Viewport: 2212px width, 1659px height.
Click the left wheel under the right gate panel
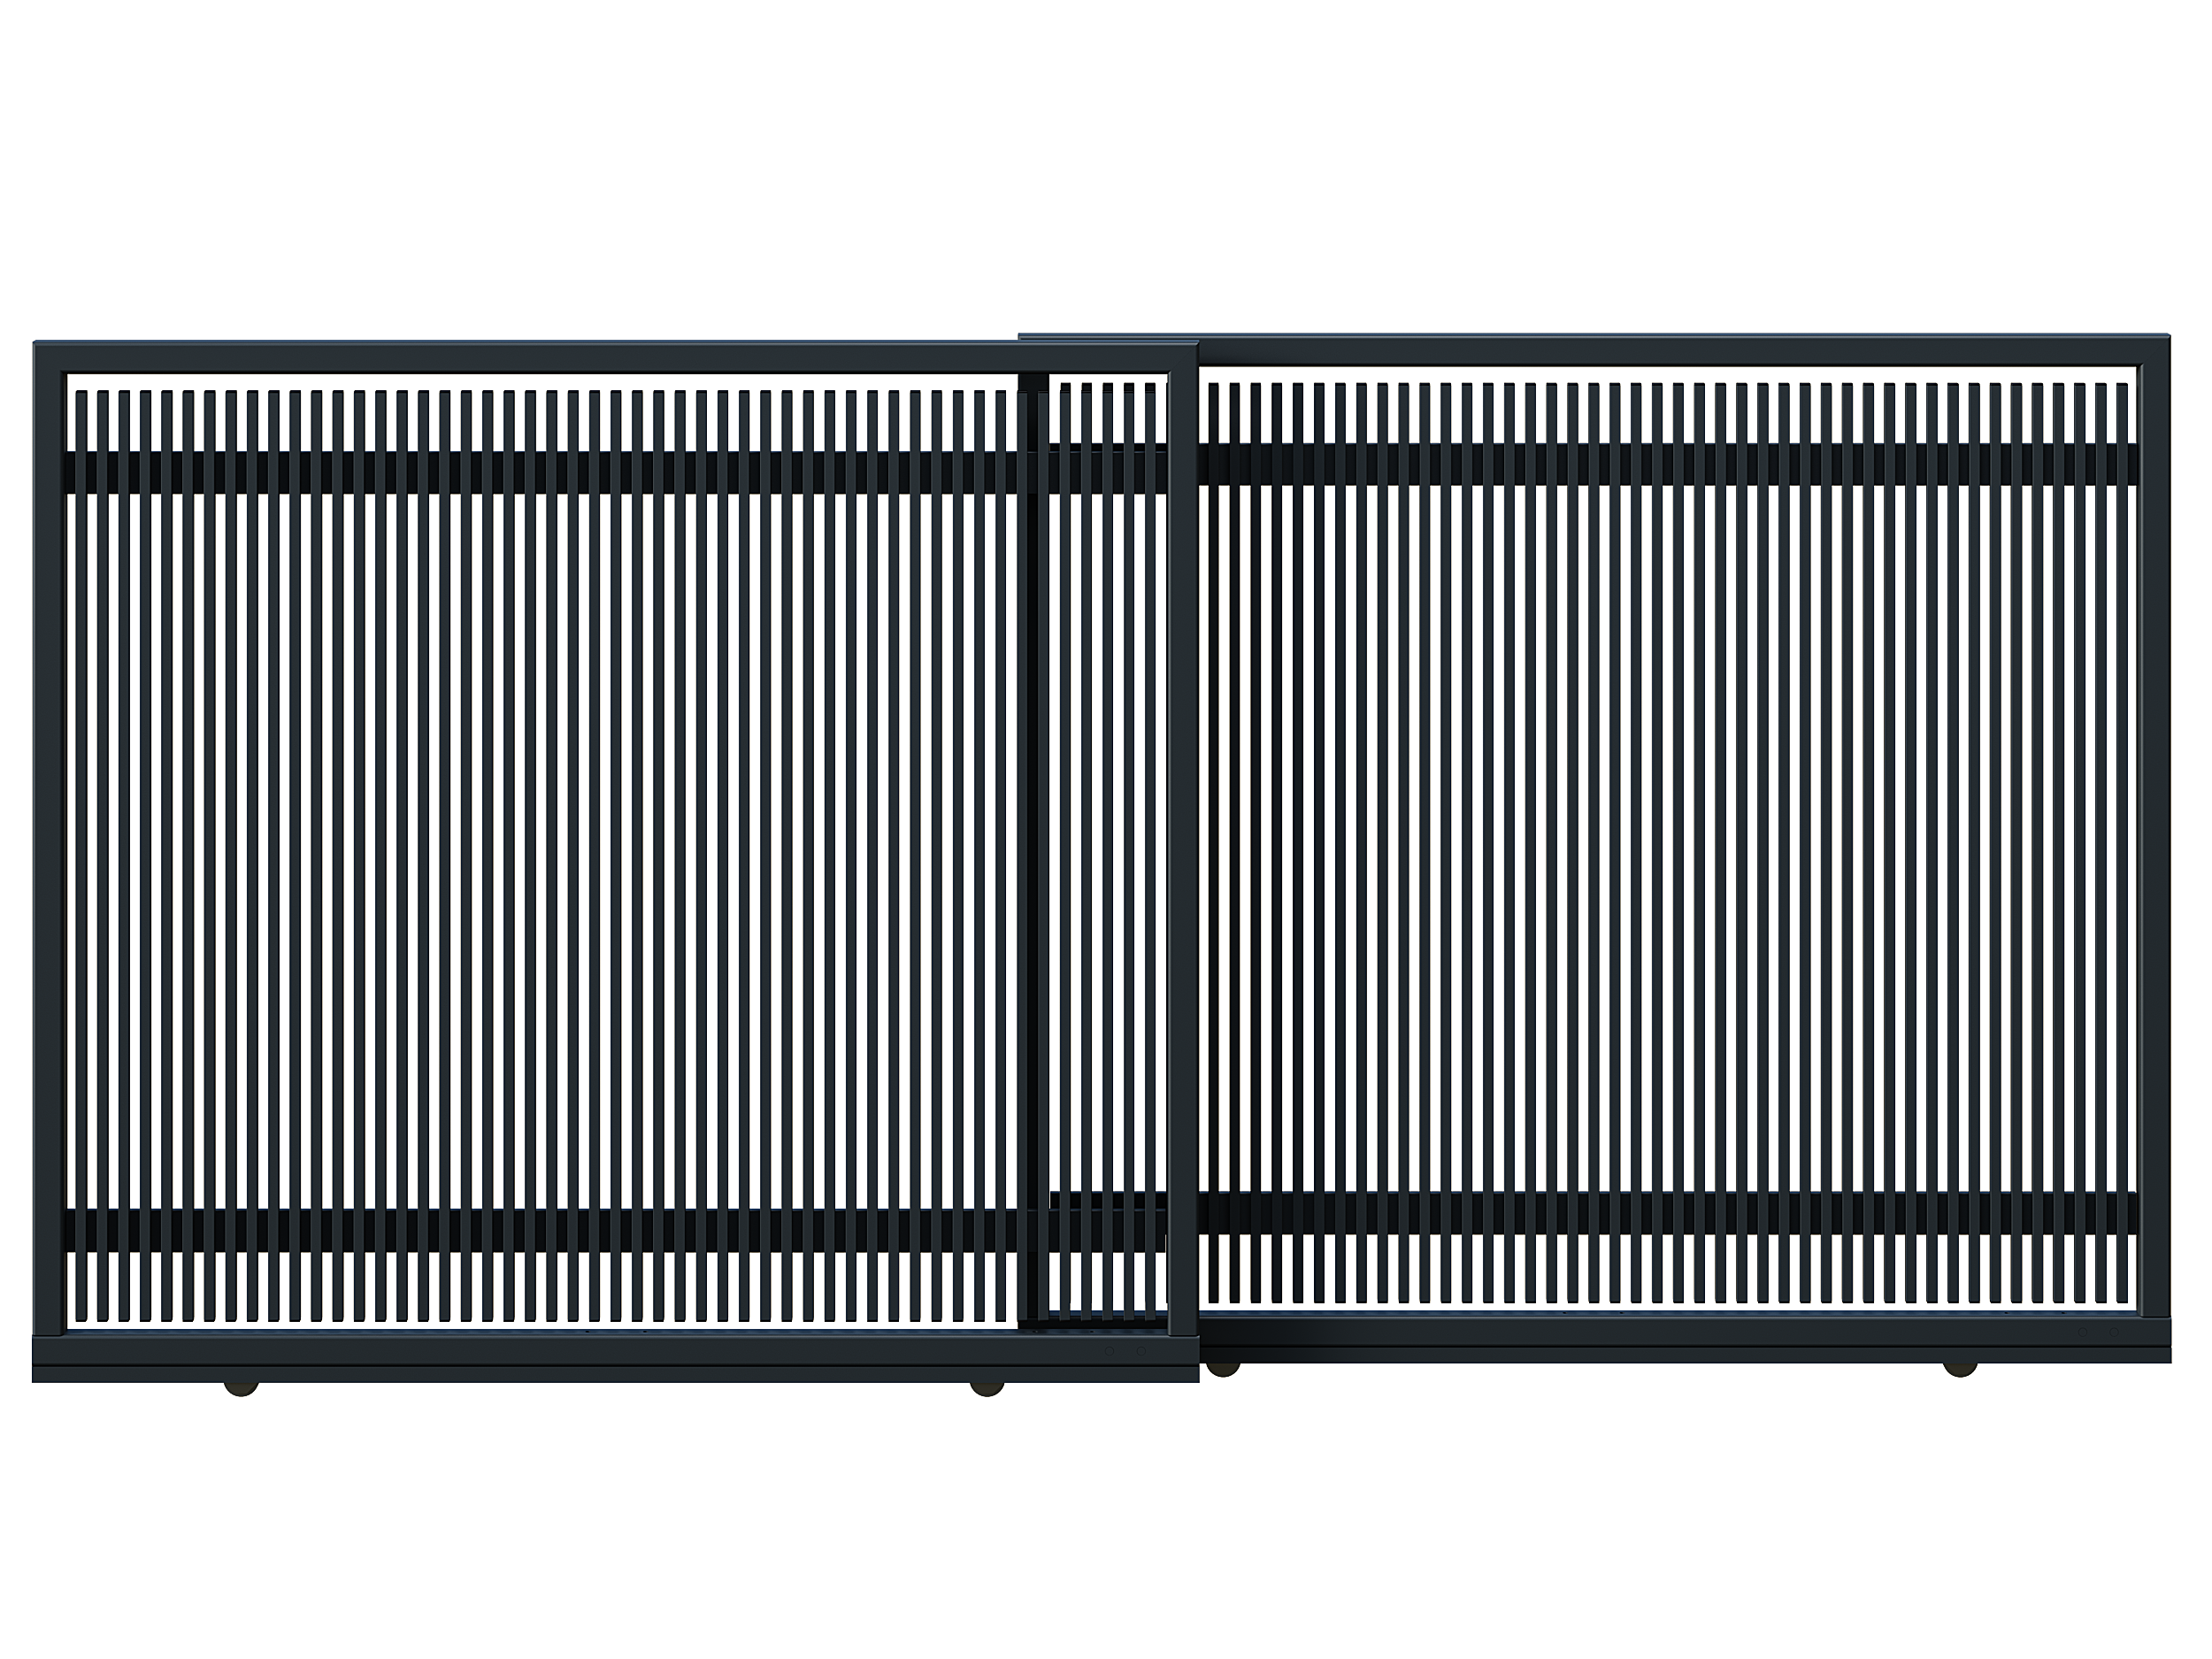tap(1222, 1368)
